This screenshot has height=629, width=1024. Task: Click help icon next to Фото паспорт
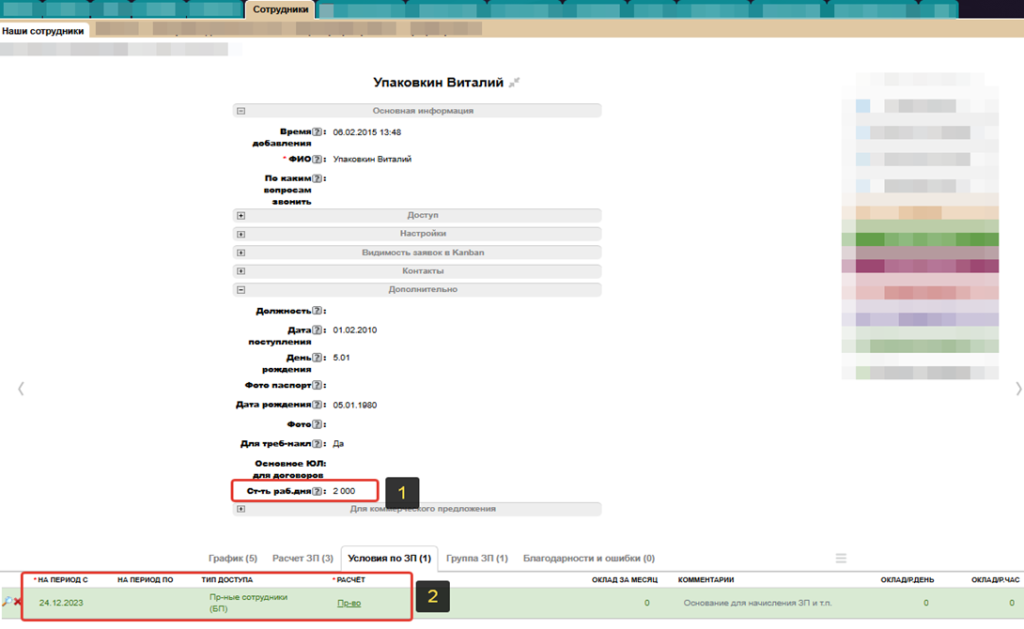point(317,385)
